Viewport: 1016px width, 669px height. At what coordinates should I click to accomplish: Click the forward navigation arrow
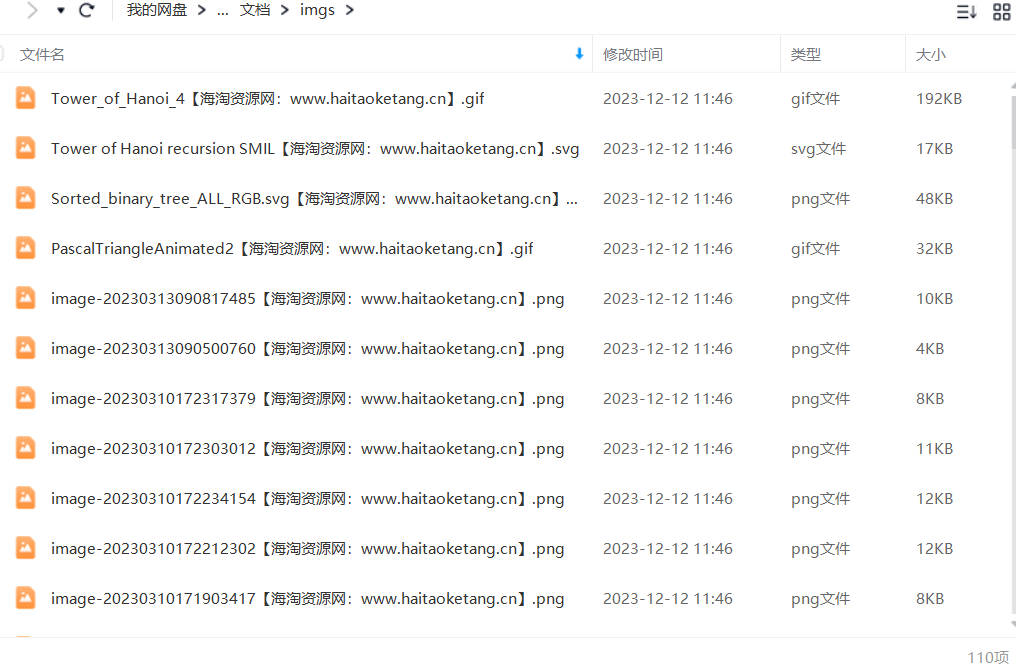click(x=32, y=10)
